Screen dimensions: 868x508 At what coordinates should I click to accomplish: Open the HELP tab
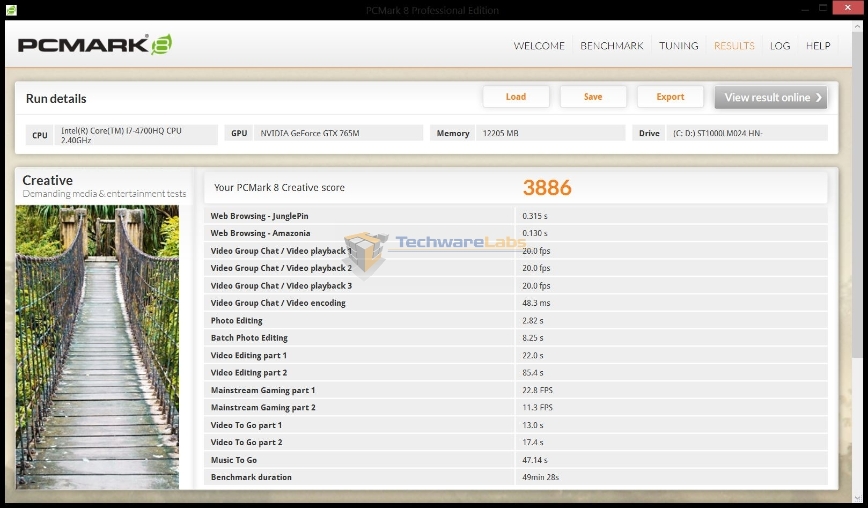pyautogui.click(x=818, y=46)
